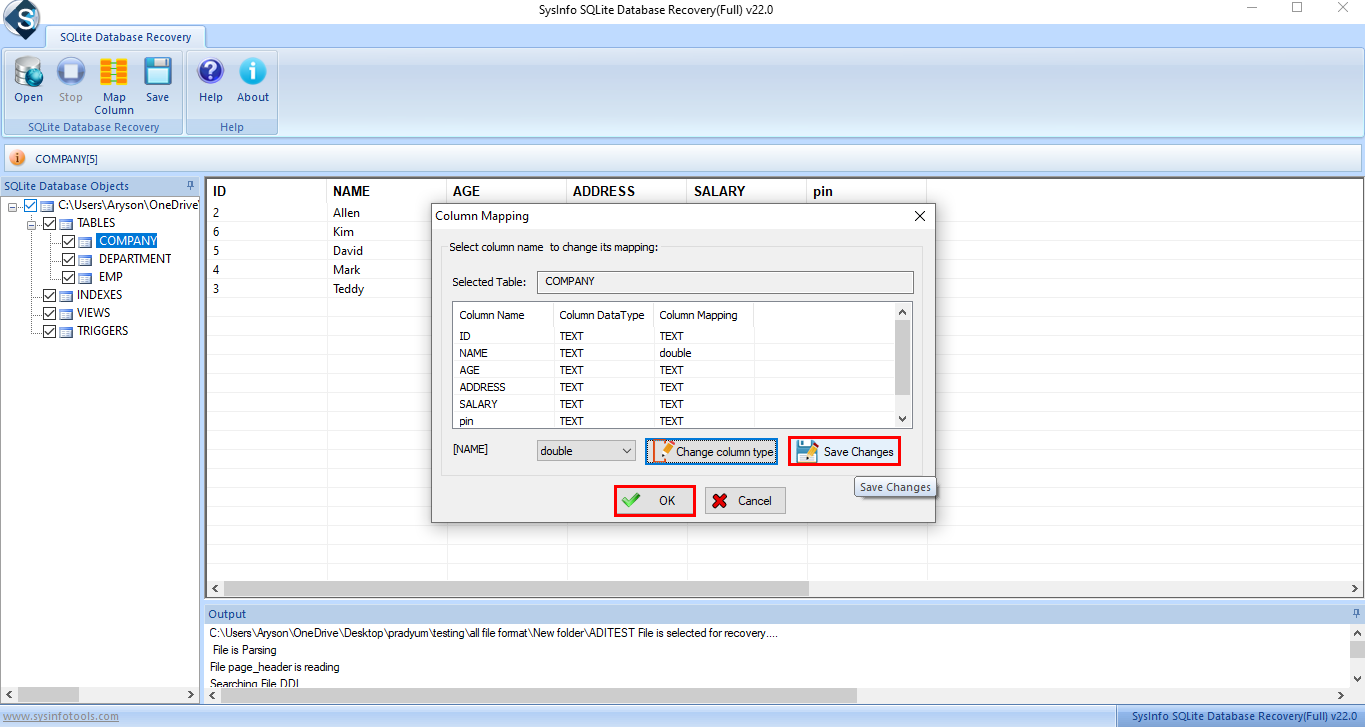Open the double data type dropdown
The height and width of the screenshot is (727, 1365).
[627, 451]
